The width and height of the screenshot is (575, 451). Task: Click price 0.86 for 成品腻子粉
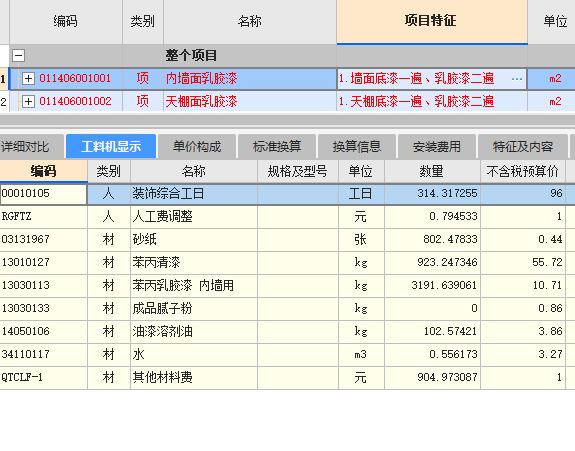pyautogui.click(x=523, y=308)
